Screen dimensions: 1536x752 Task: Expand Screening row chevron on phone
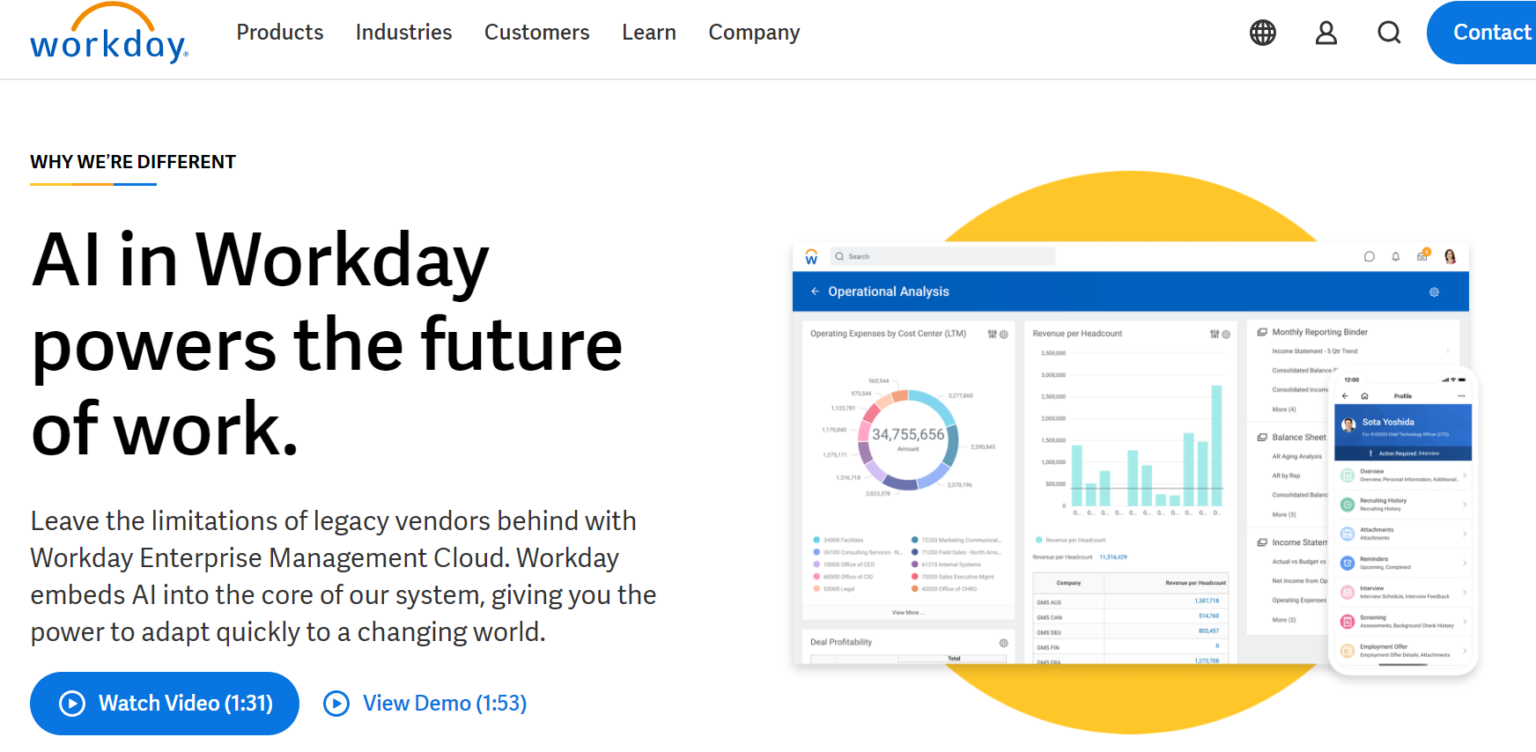1465,621
